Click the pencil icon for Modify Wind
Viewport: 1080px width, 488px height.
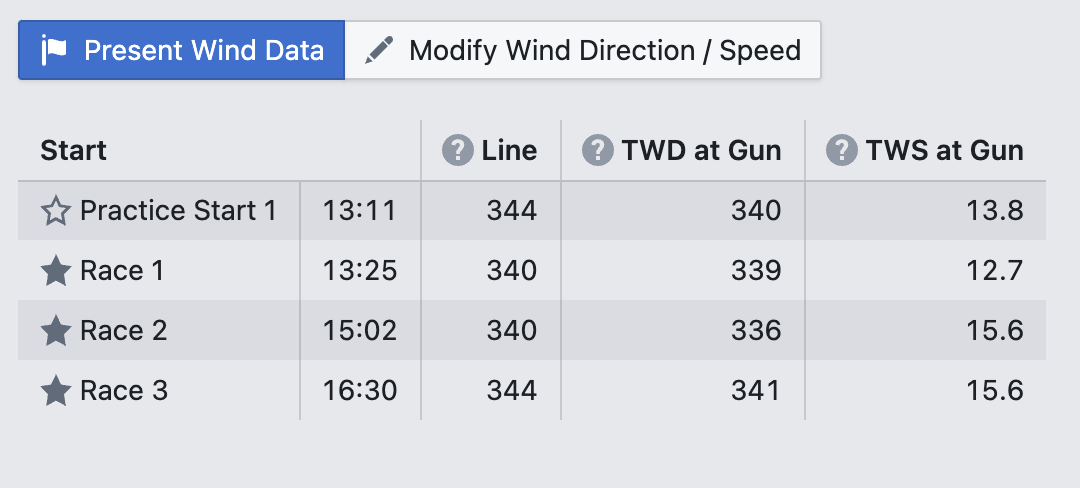[x=379, y=50]
